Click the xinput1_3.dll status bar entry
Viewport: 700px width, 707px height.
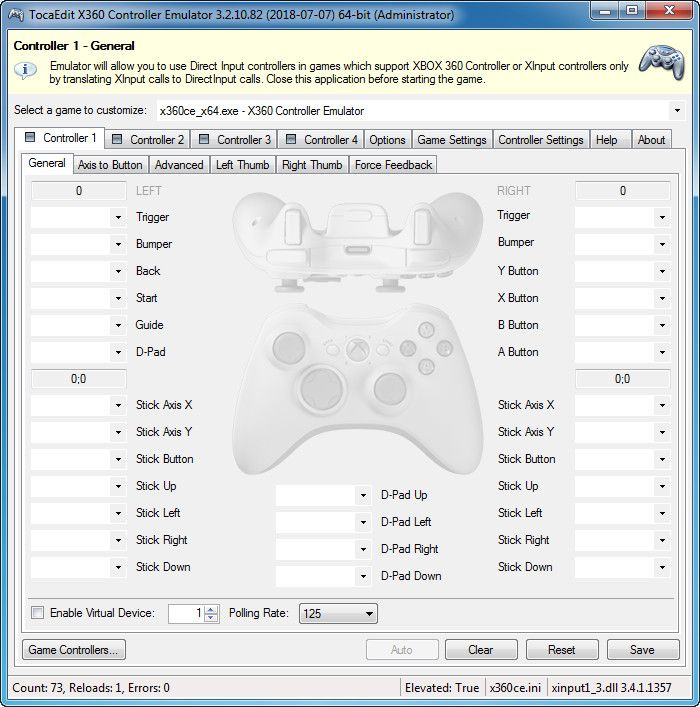[x=611, y=688]
